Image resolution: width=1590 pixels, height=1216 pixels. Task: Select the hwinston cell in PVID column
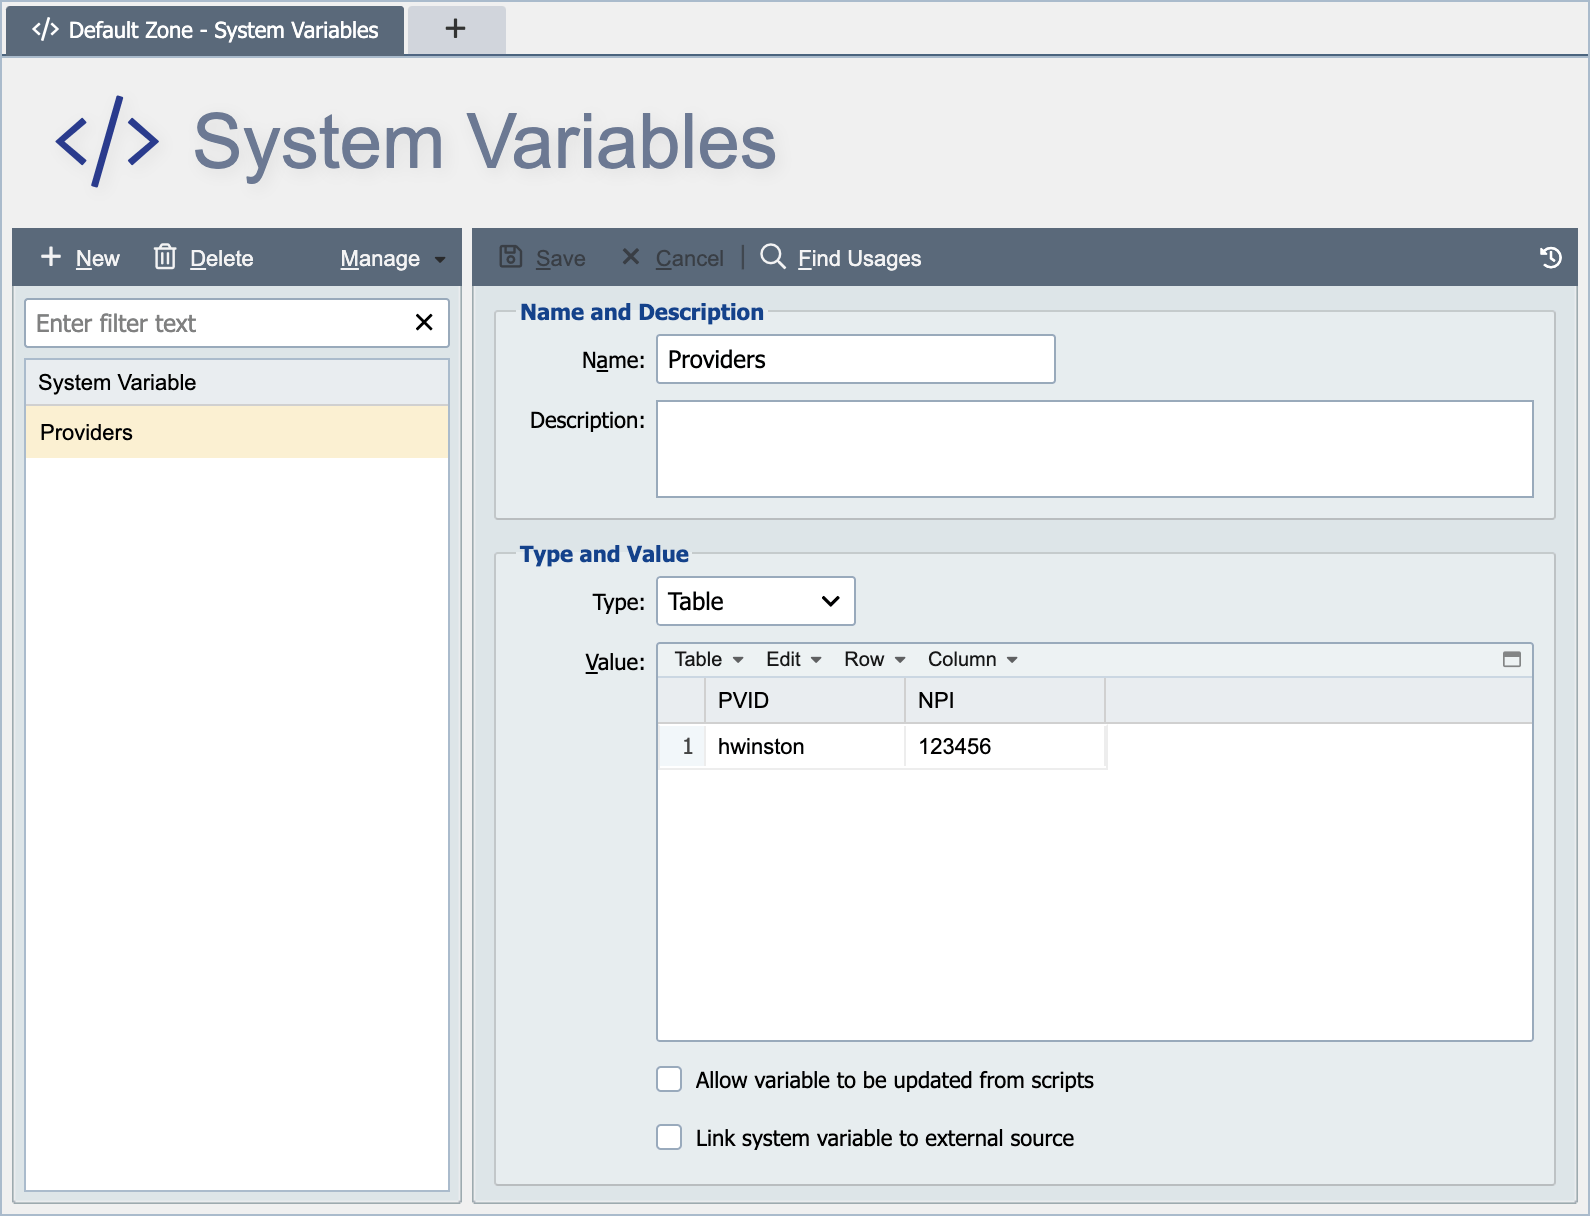coord(805,746)
